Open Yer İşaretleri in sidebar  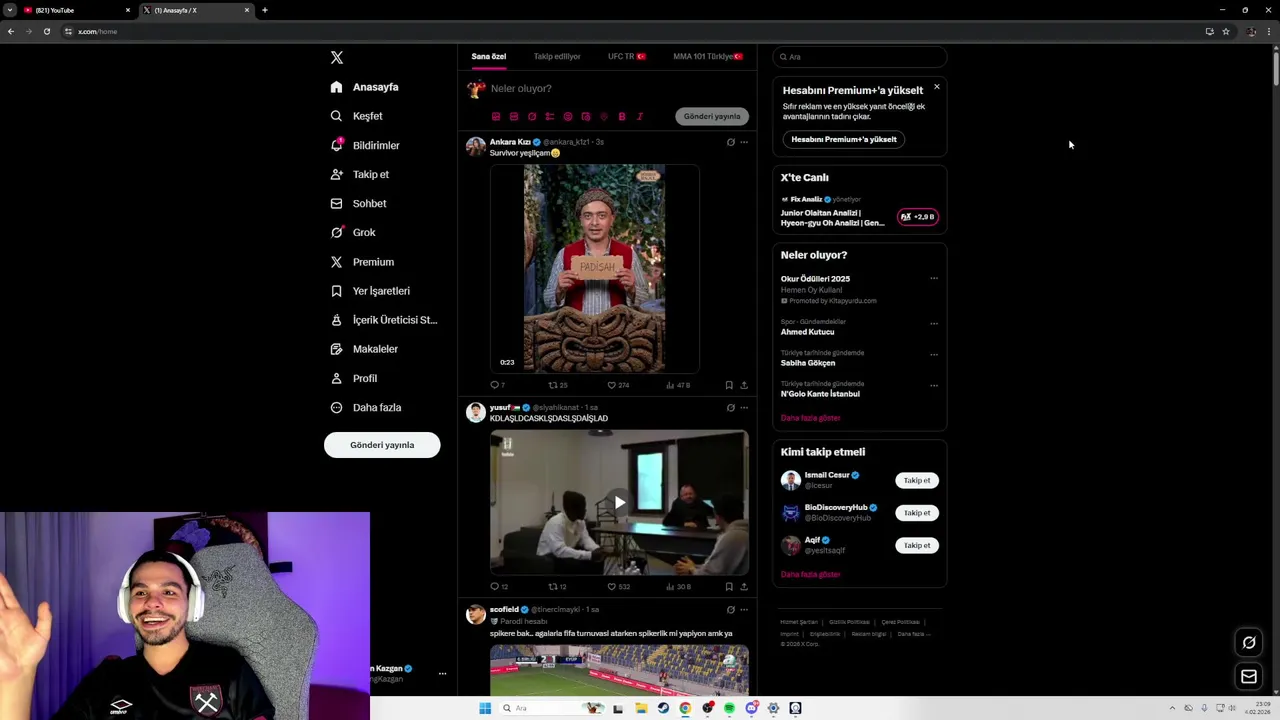coord(370,291)
